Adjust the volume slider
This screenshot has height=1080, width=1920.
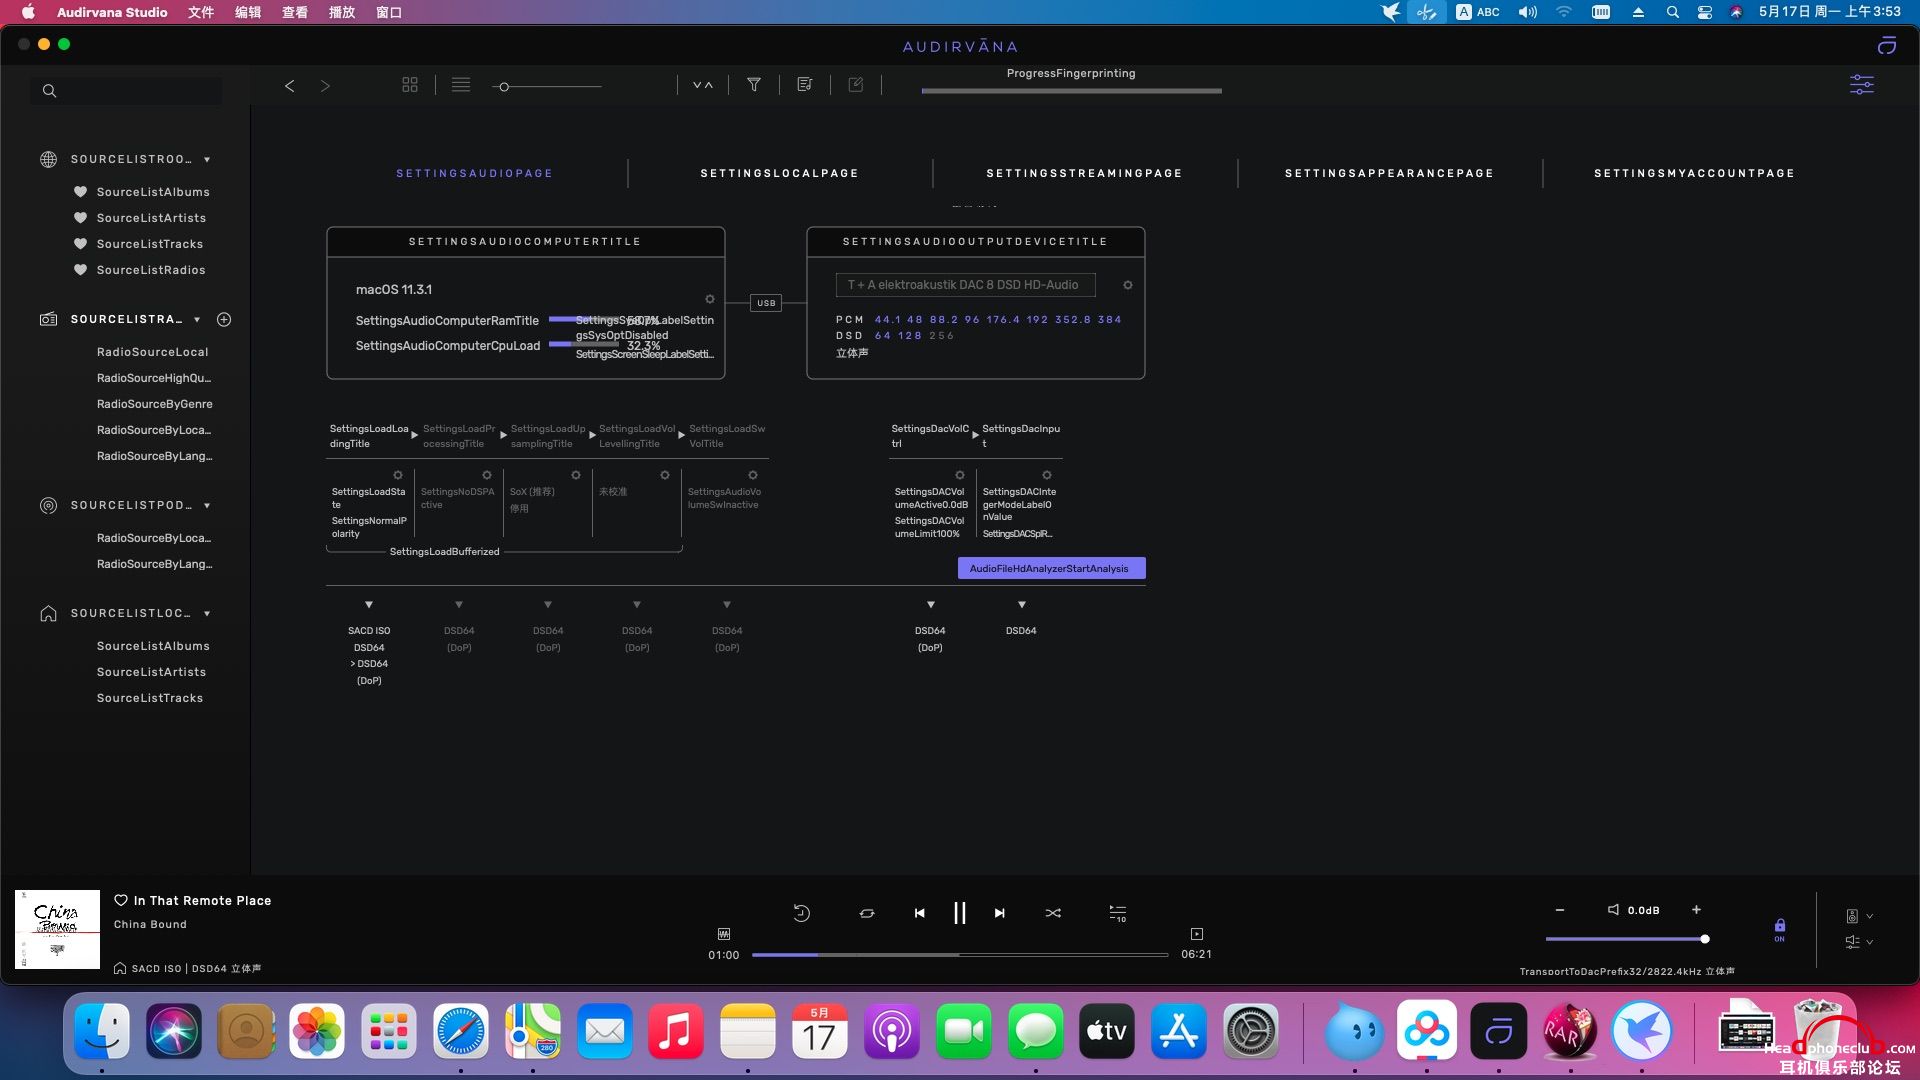[x=1626, y=939]
